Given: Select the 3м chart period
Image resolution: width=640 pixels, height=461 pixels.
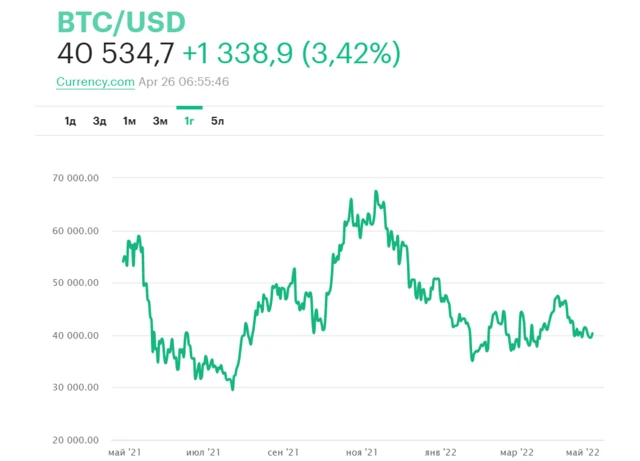Looking at the screenshot, I should coord(160,121).
